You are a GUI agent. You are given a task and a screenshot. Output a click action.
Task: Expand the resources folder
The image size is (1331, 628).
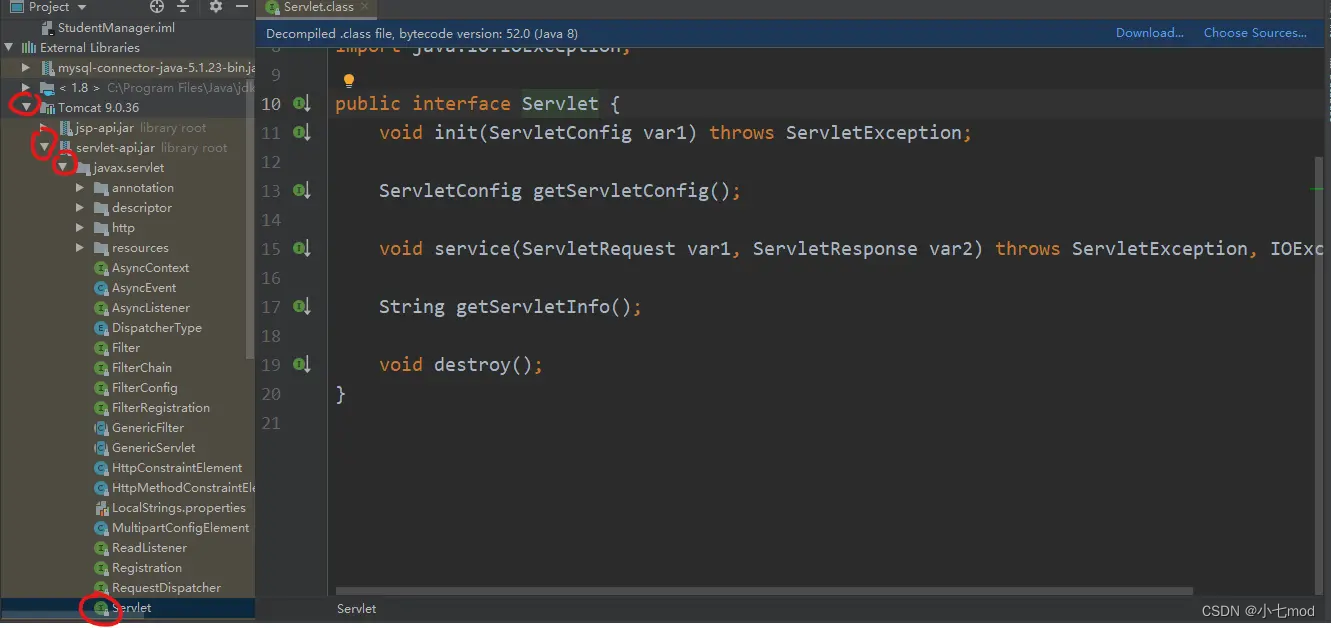pos(81,248)
